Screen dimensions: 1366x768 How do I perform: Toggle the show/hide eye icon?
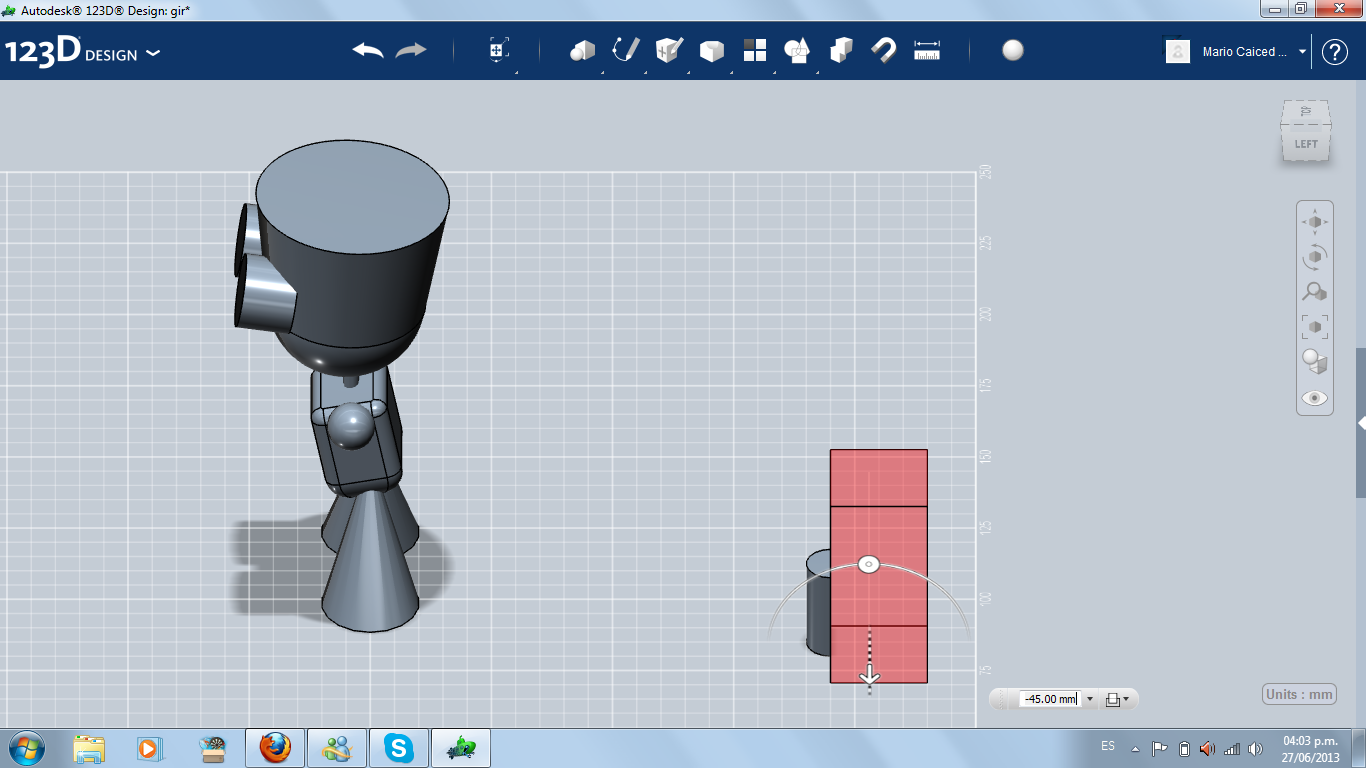tap(1315, 398)
